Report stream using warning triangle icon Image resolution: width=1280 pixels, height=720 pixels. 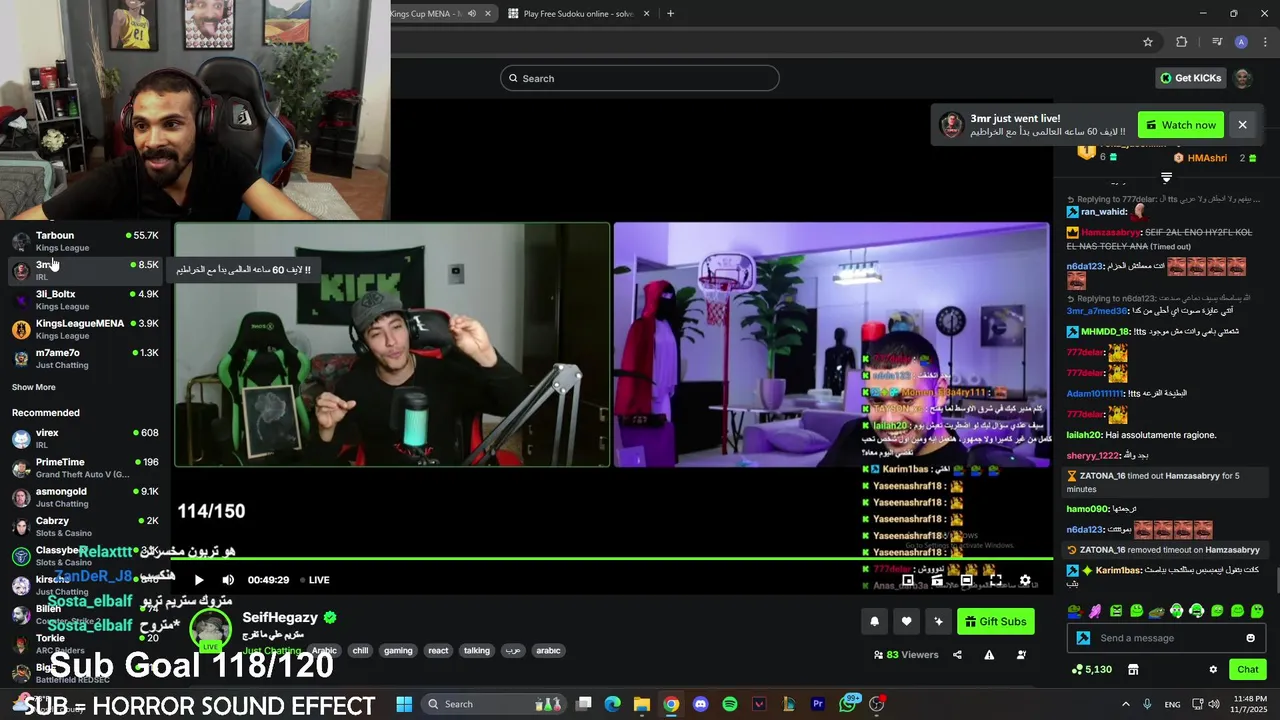click(989, 655)
